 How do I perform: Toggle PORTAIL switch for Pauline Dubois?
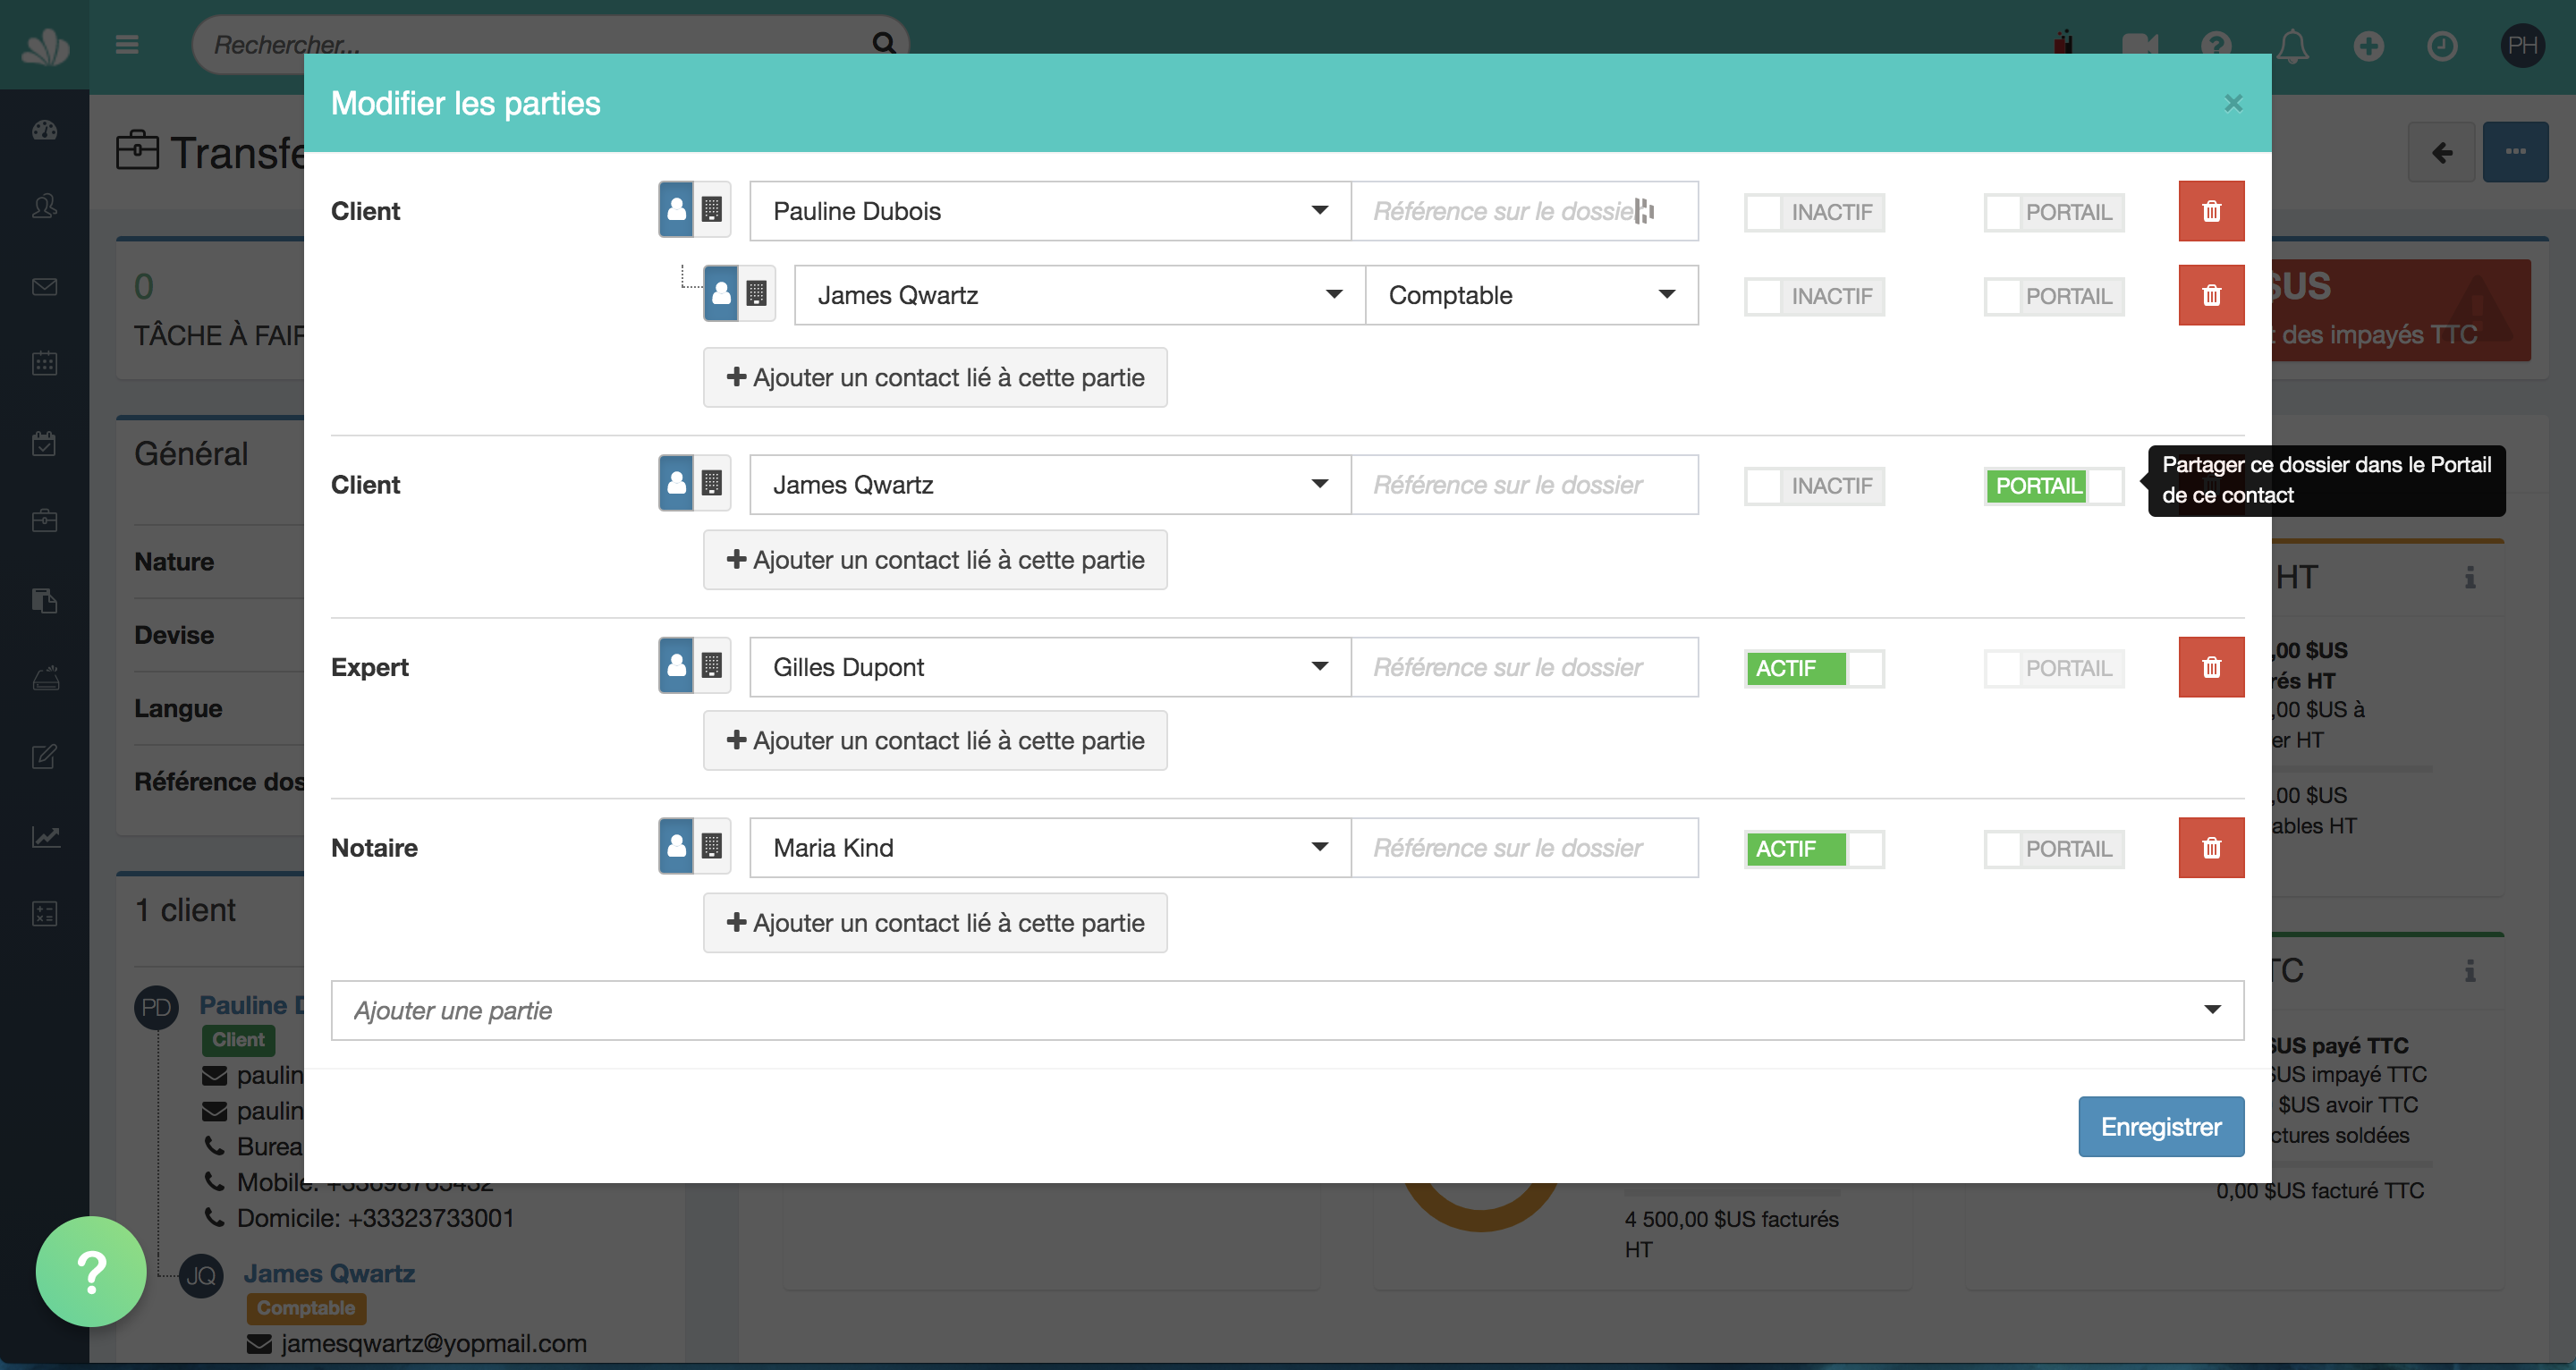pos(2054,212)
